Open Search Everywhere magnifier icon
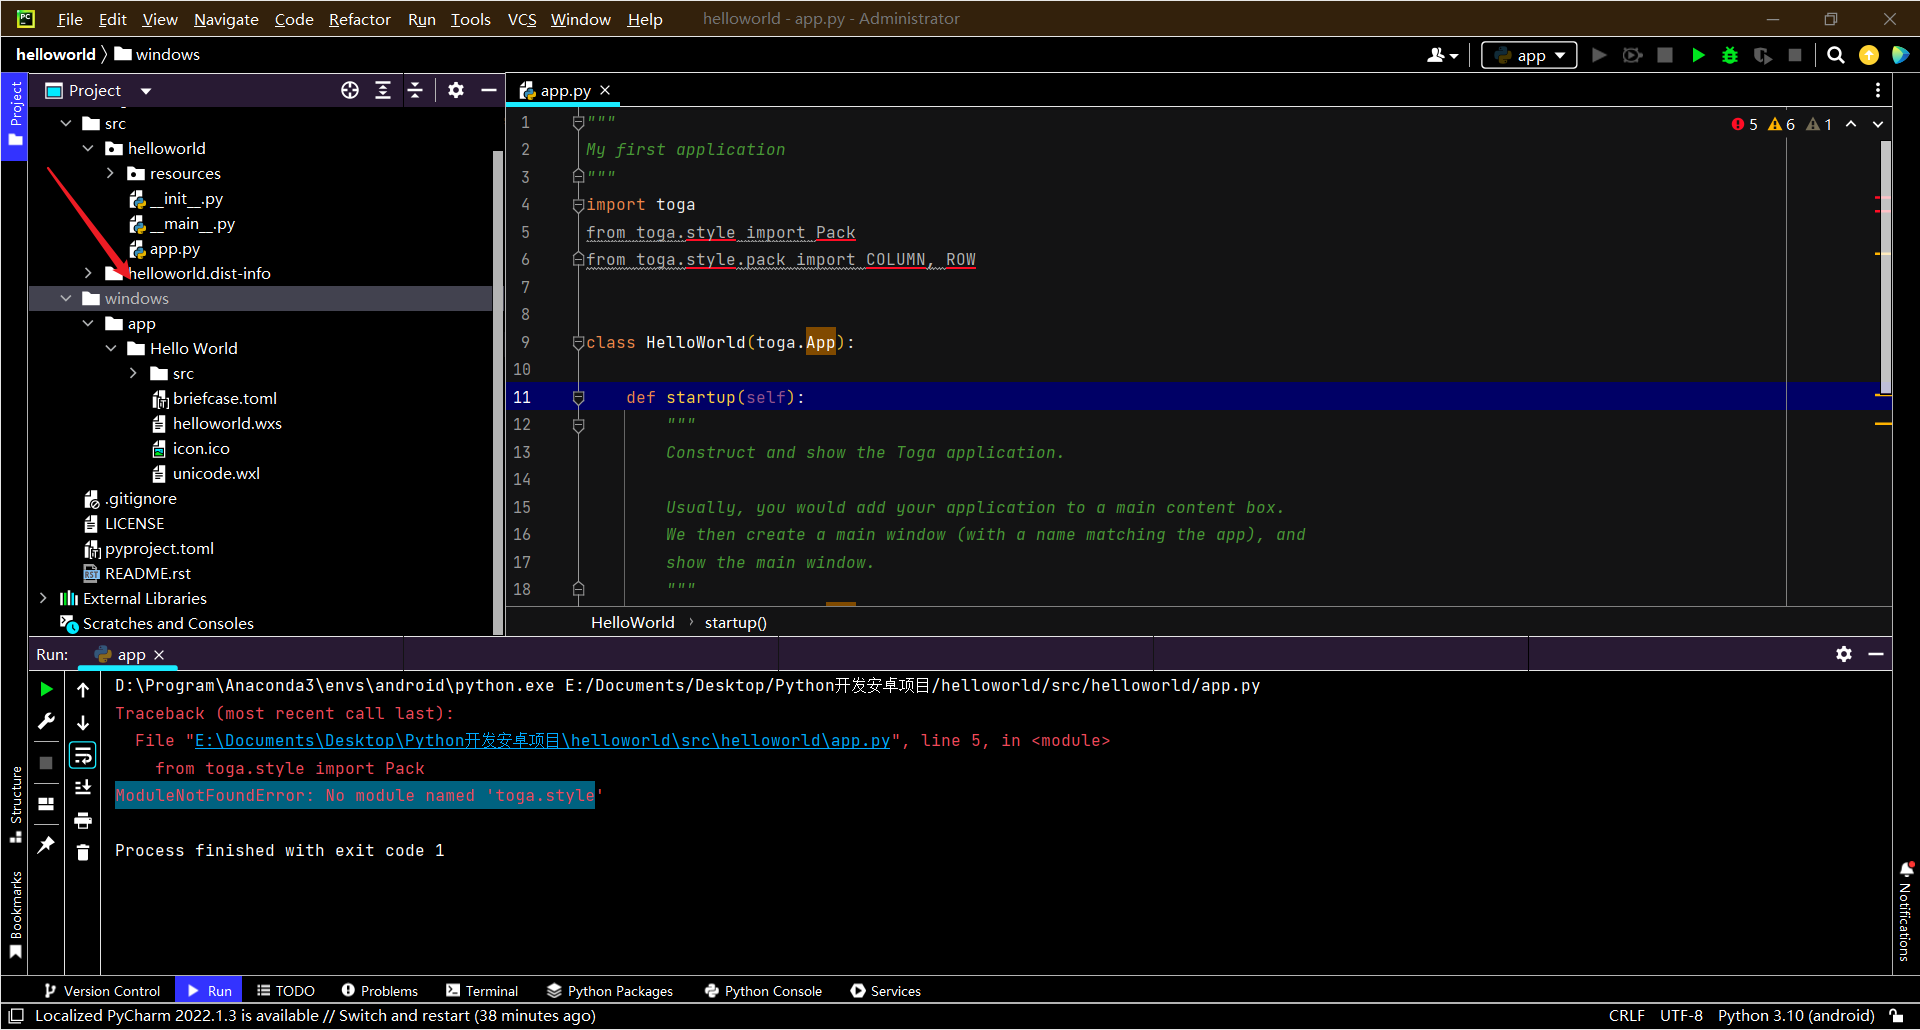 pyautogui.click(x=1836, y=55)
